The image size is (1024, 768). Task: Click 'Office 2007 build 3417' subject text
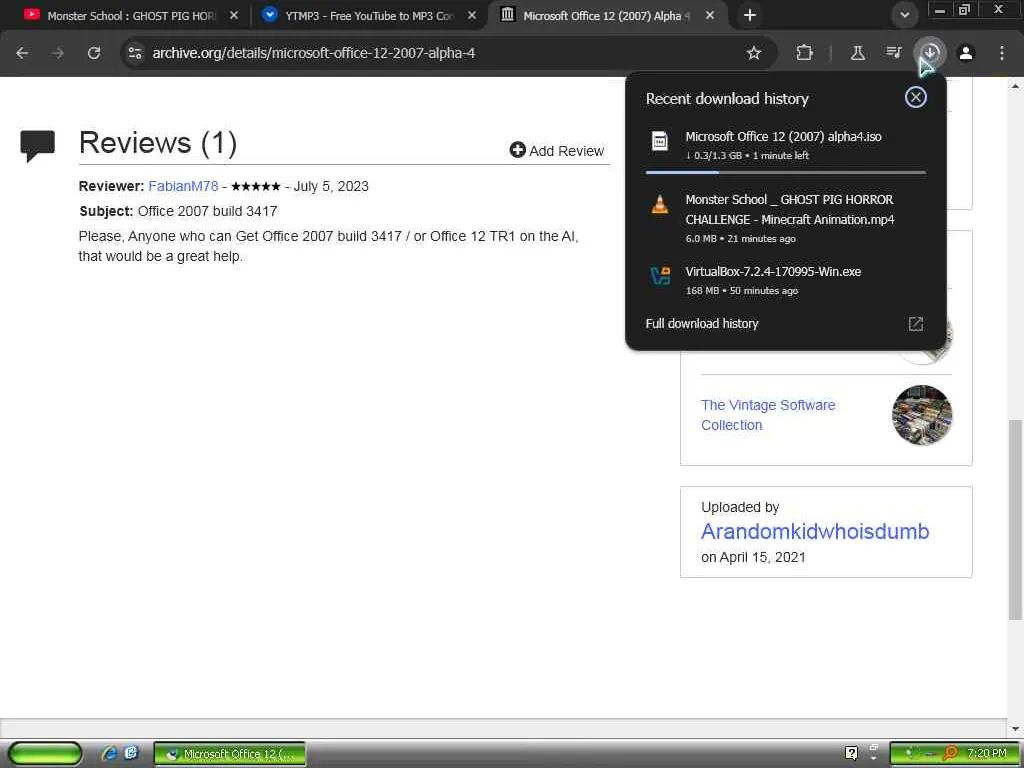[207, 211]
